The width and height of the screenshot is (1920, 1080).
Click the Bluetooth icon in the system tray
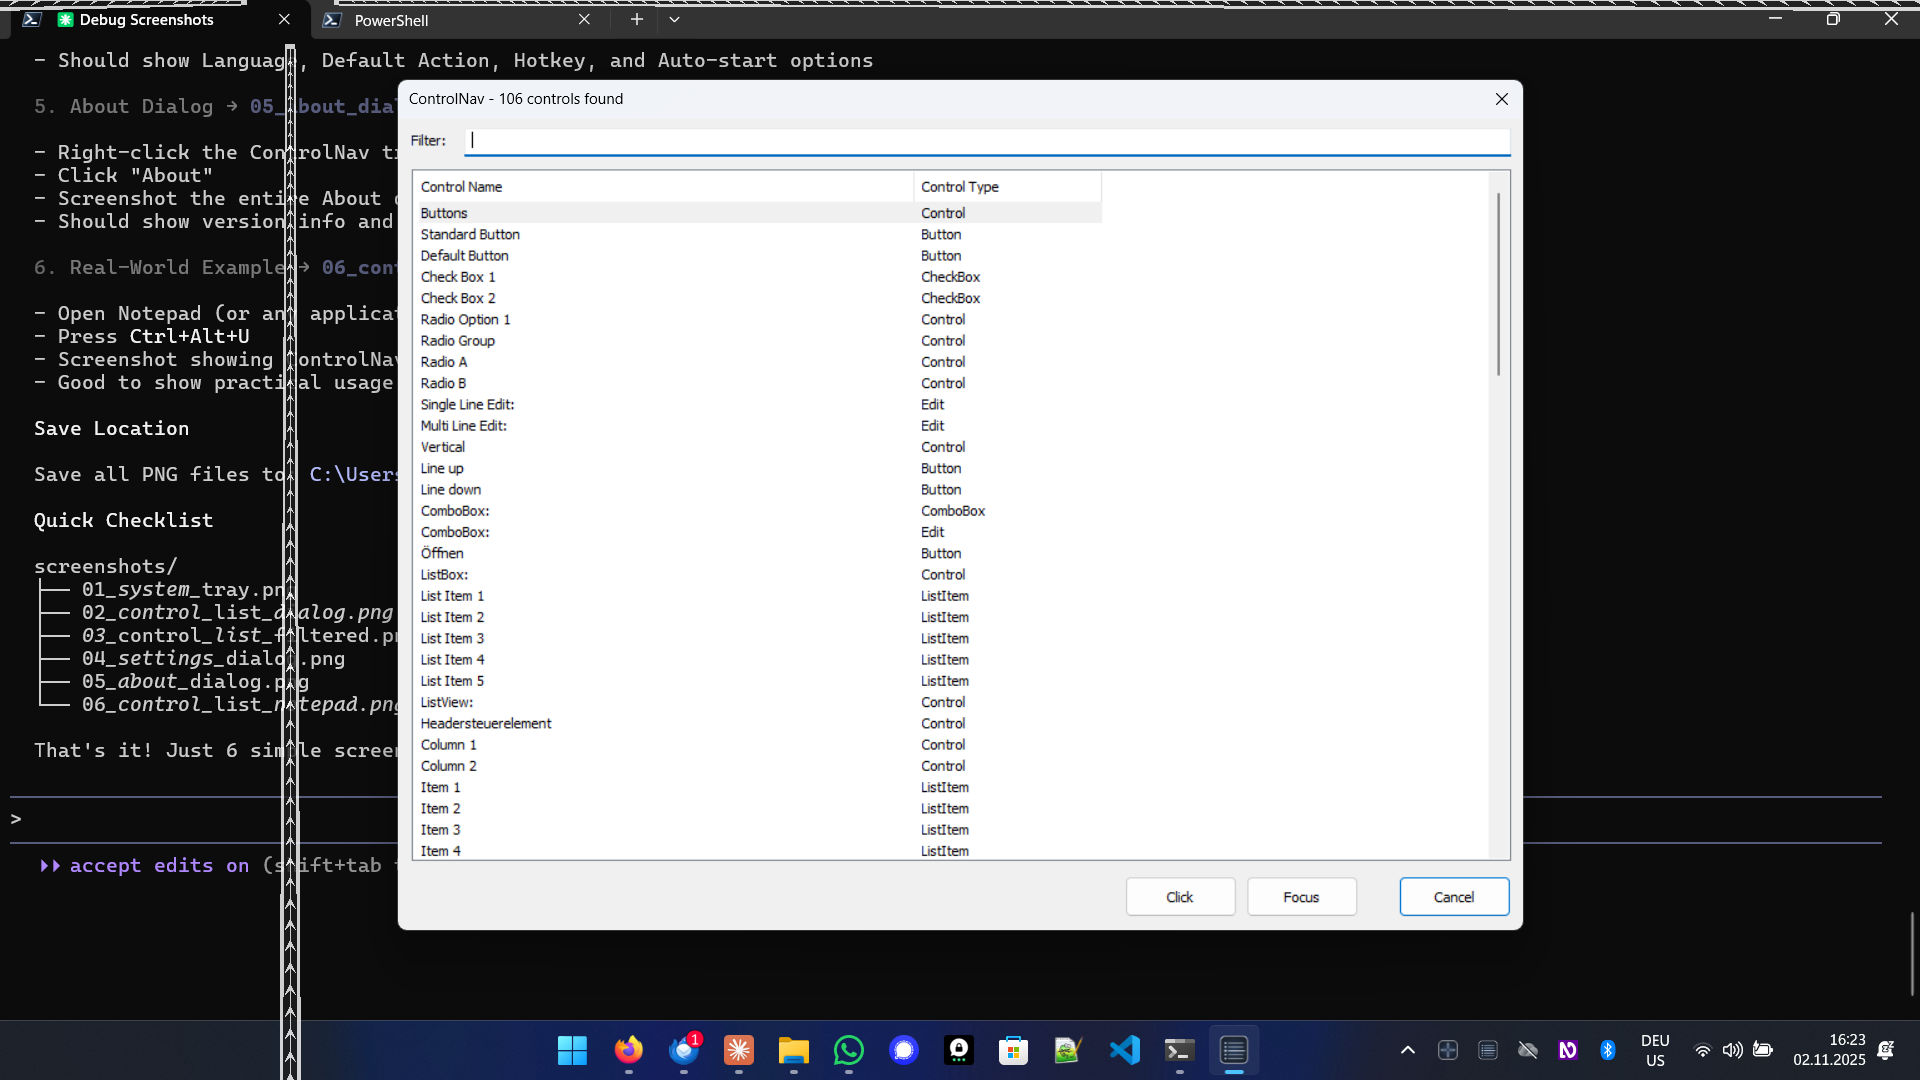(1608, 1050)
